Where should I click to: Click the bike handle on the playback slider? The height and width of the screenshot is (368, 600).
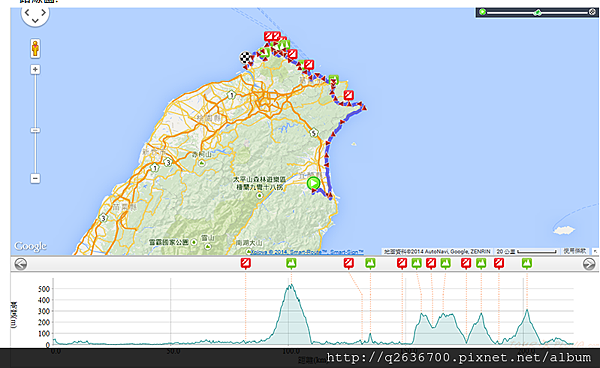(x=538, y=13)
